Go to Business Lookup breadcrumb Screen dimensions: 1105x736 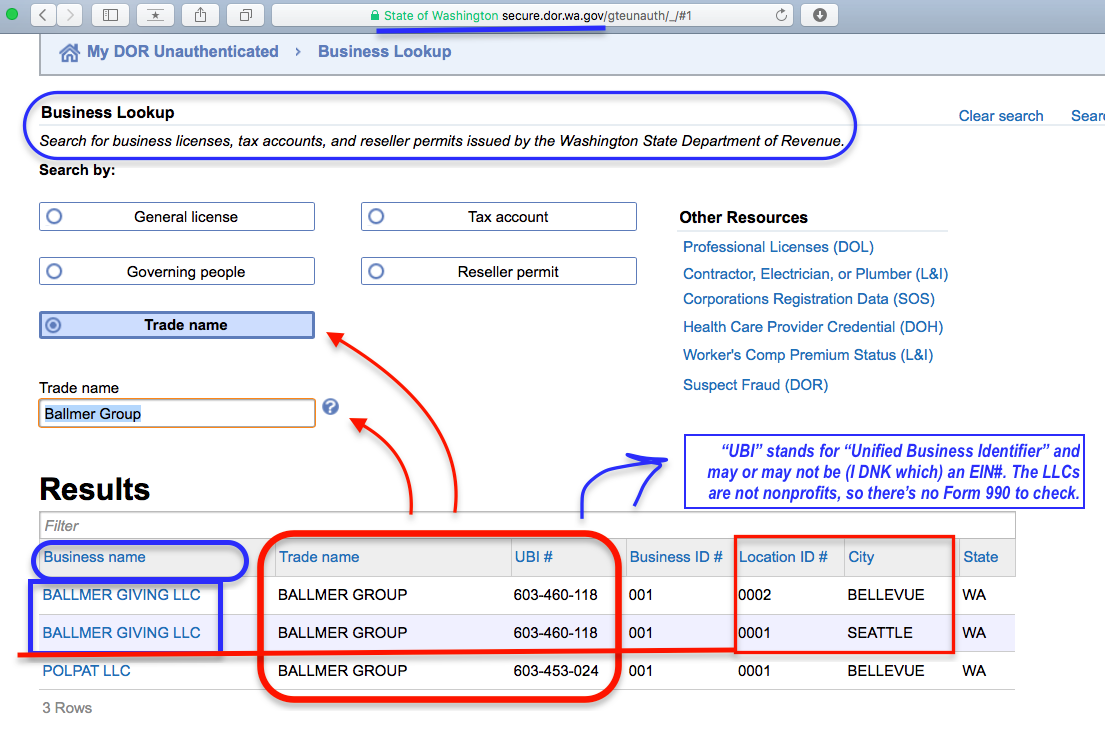coord(384,52)
